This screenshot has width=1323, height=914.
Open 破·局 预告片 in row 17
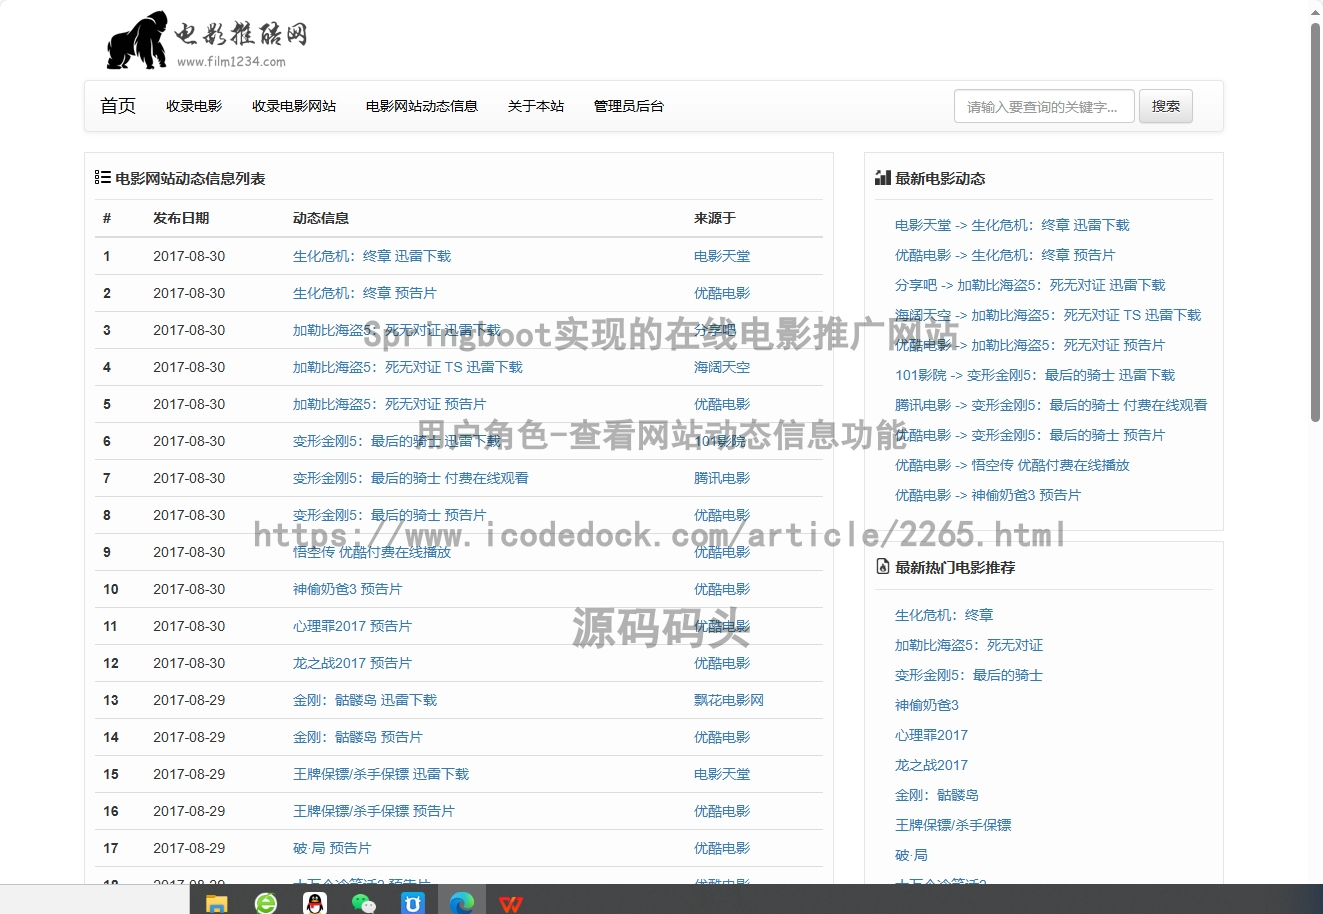pyautogui.click(x=332, y=848)
